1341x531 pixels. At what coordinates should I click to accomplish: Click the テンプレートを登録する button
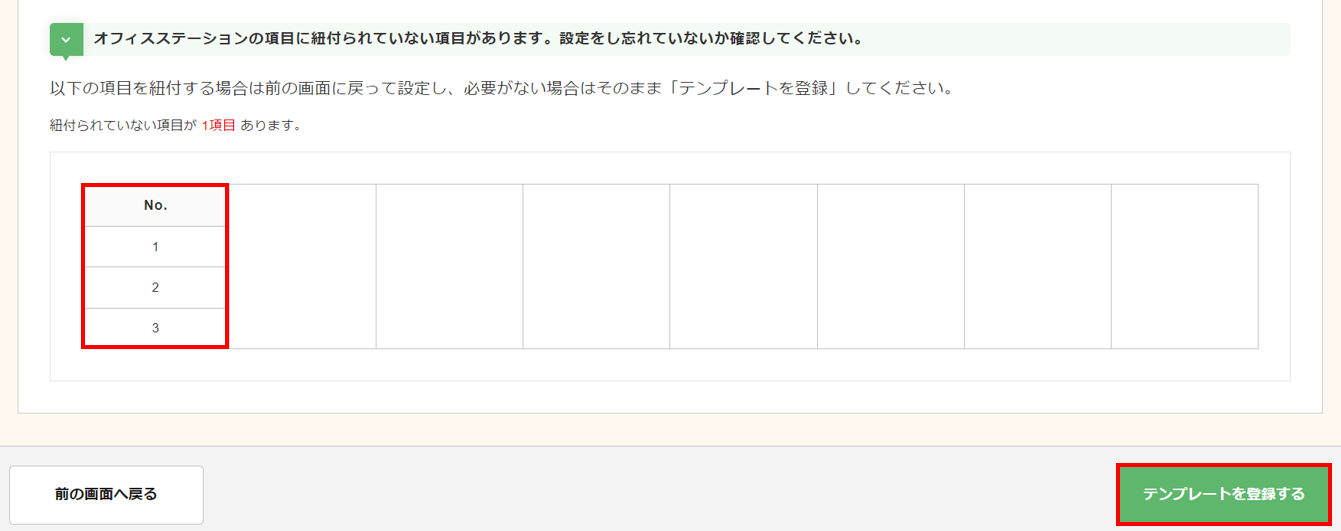(1224, 494)
